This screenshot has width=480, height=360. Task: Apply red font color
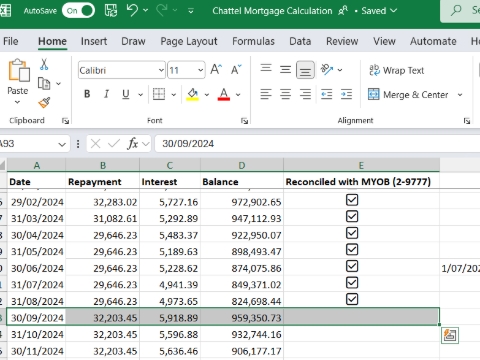point(224,94)
